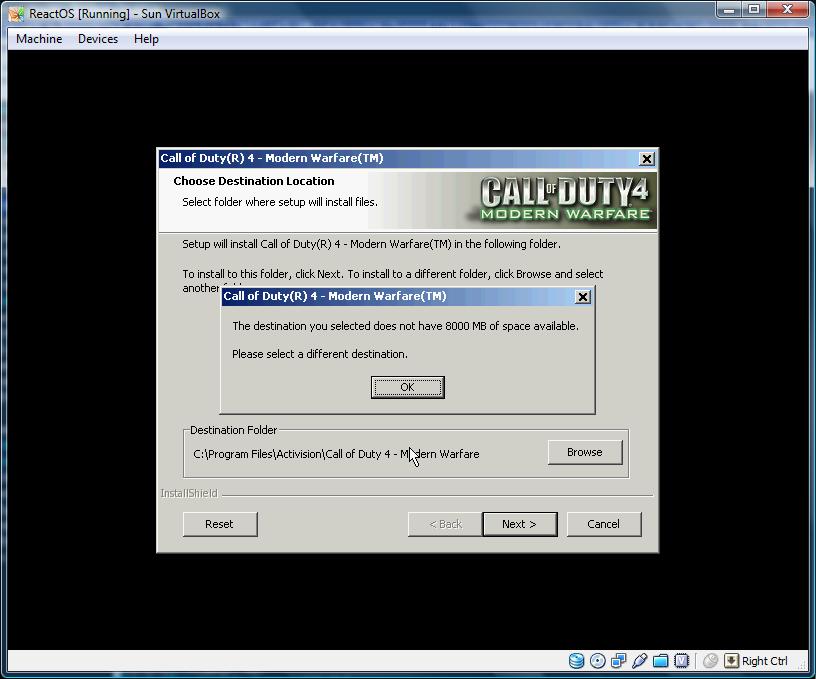This screenshot has width=816, height=679.
Task: Click the Next > button
Action: [520, 524]
